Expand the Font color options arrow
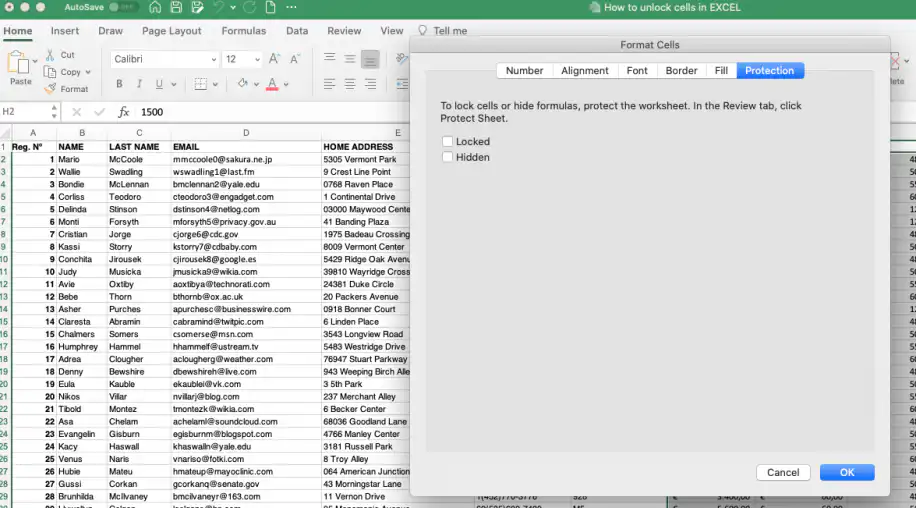The width and height of the screenshot is (916, 508). point(286,85)
